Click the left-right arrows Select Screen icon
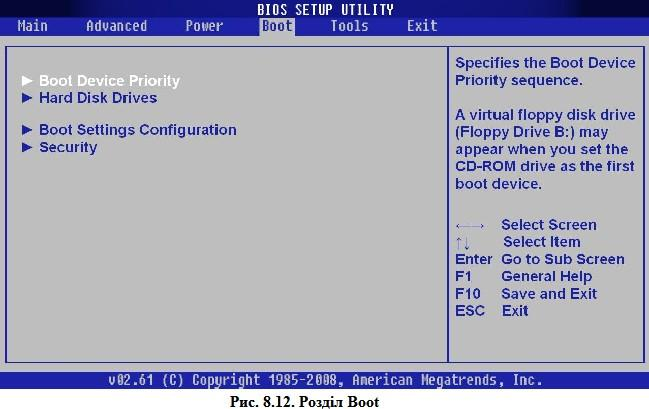 coord(470,226)
